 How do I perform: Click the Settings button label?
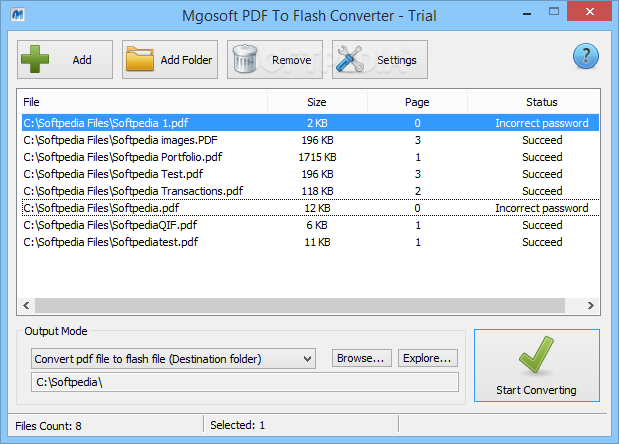(x=397, y=60)
